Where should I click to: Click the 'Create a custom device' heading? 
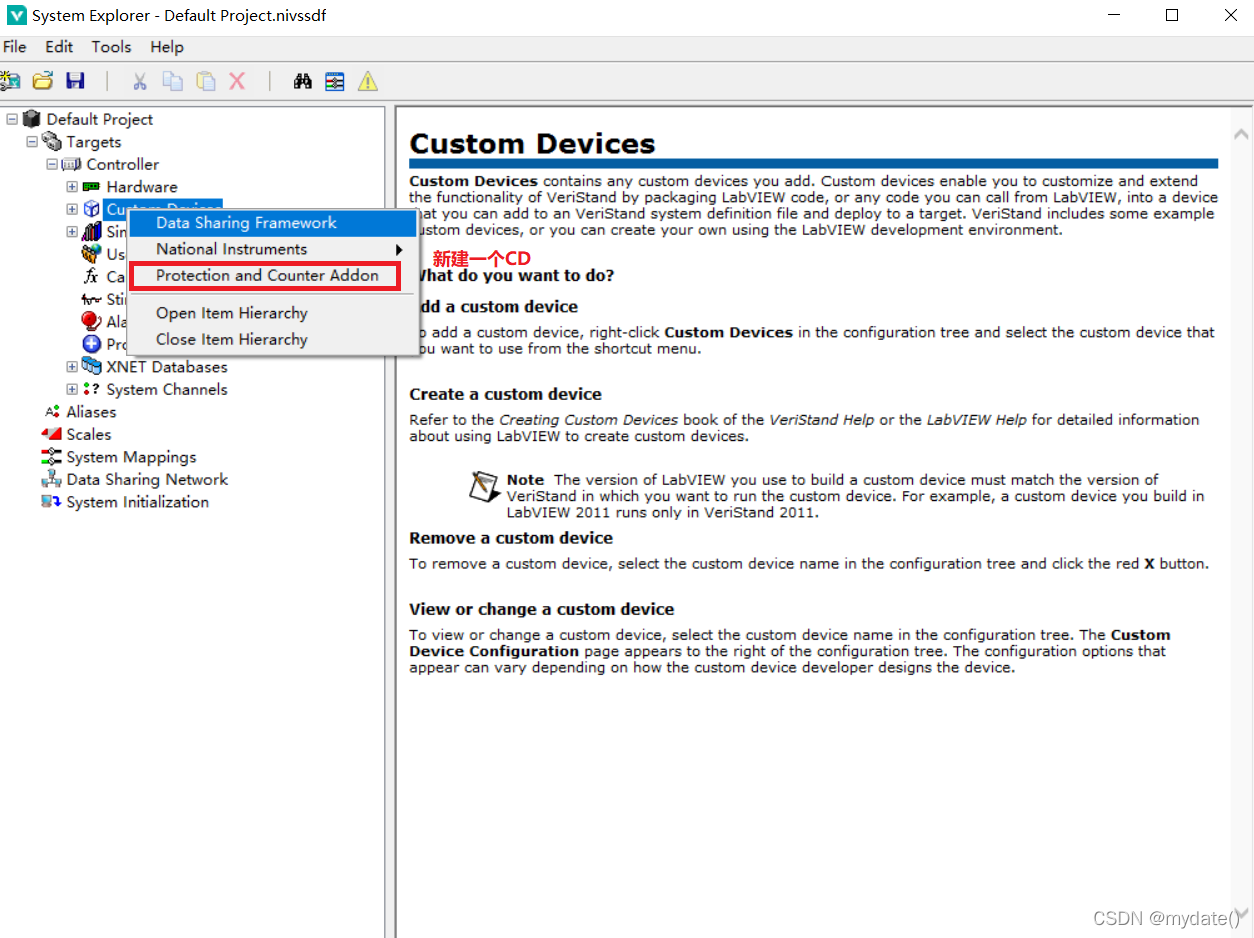(x=505, y=394)
